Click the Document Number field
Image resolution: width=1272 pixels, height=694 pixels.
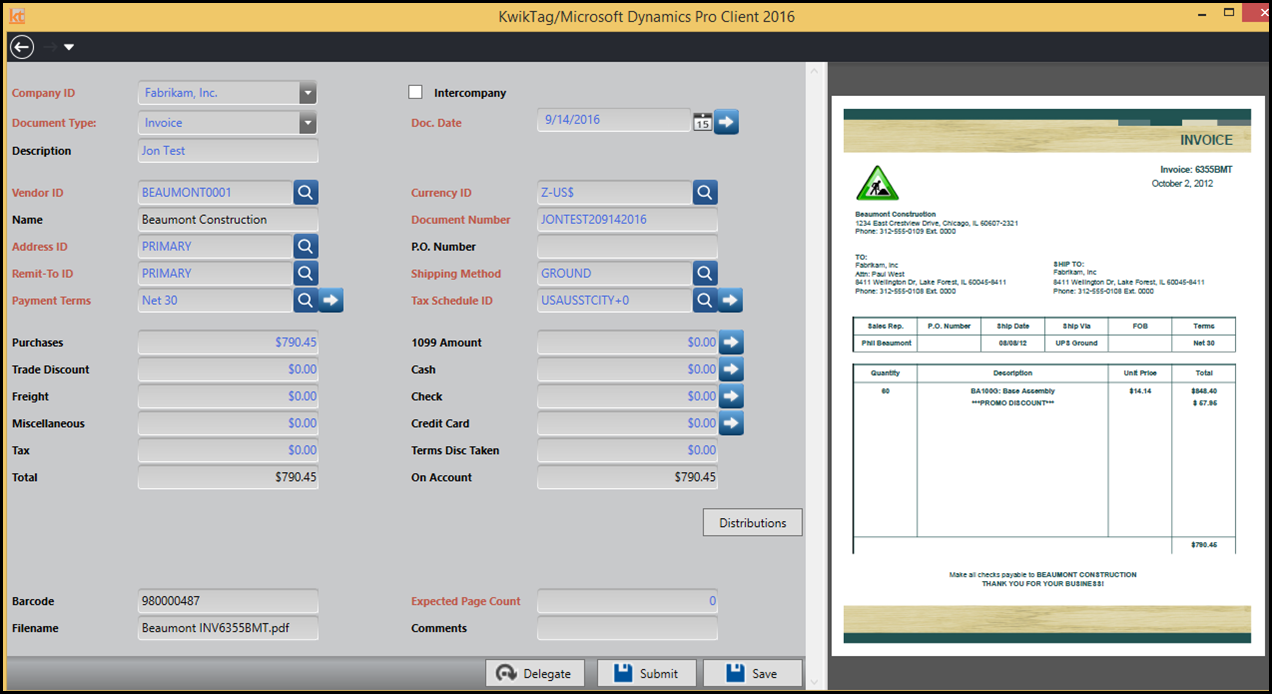point(627,219)
